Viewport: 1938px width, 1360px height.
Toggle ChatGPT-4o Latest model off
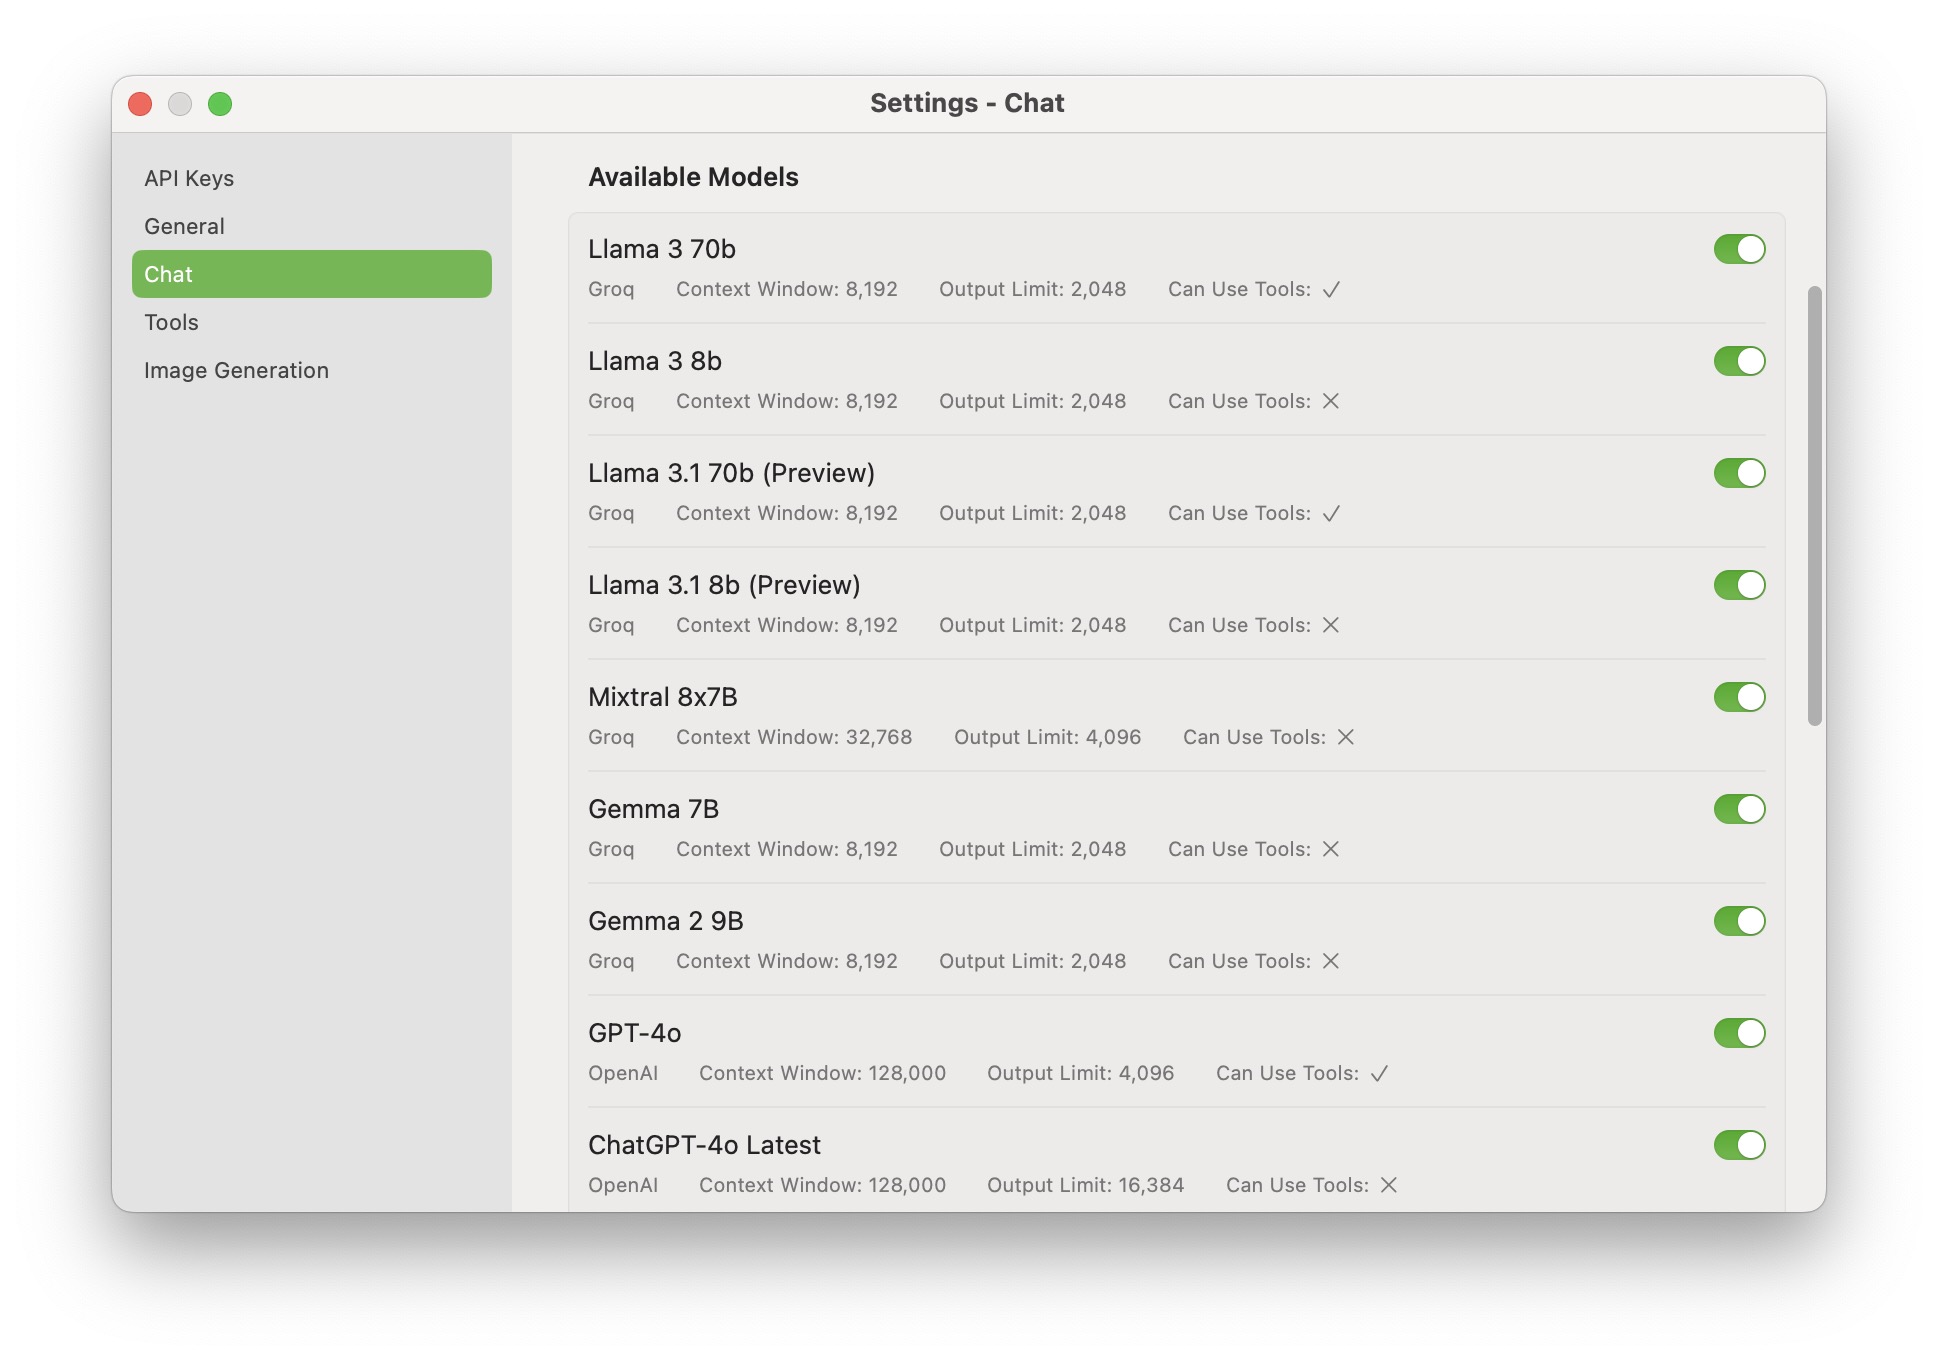click(x=1739, y=1145)
